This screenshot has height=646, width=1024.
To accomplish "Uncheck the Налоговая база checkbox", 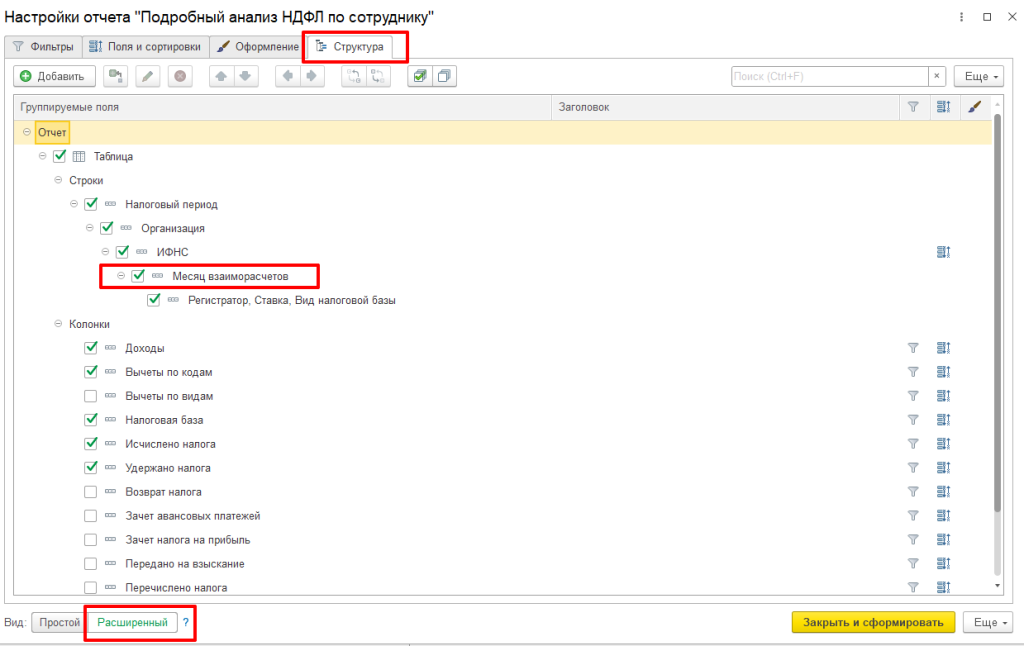I will pyautogui.click(x=91, y=420).
